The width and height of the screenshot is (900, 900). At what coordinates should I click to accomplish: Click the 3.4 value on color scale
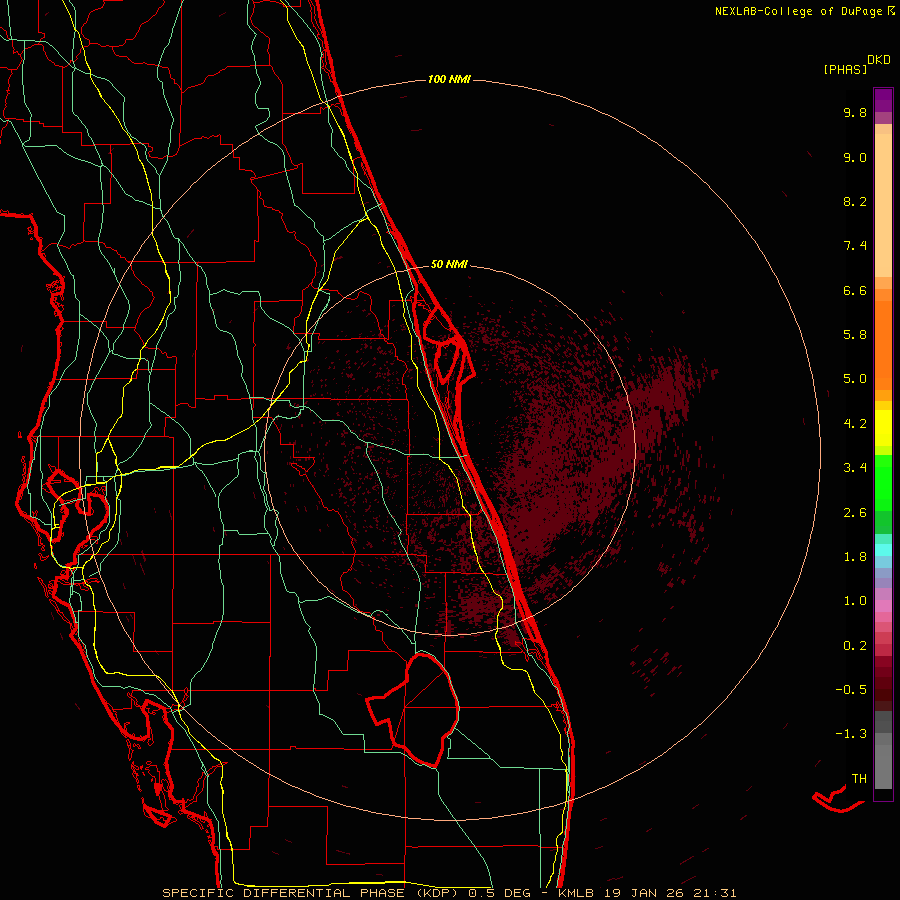click(855, 468)
